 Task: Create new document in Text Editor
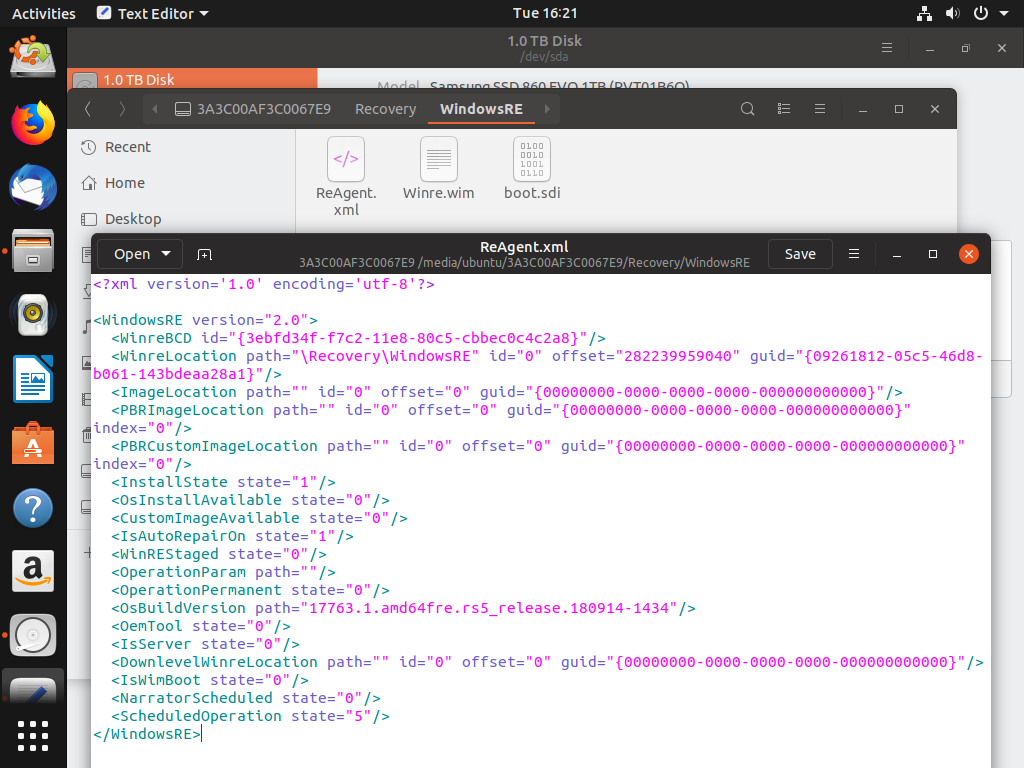(x=204, y=254)
